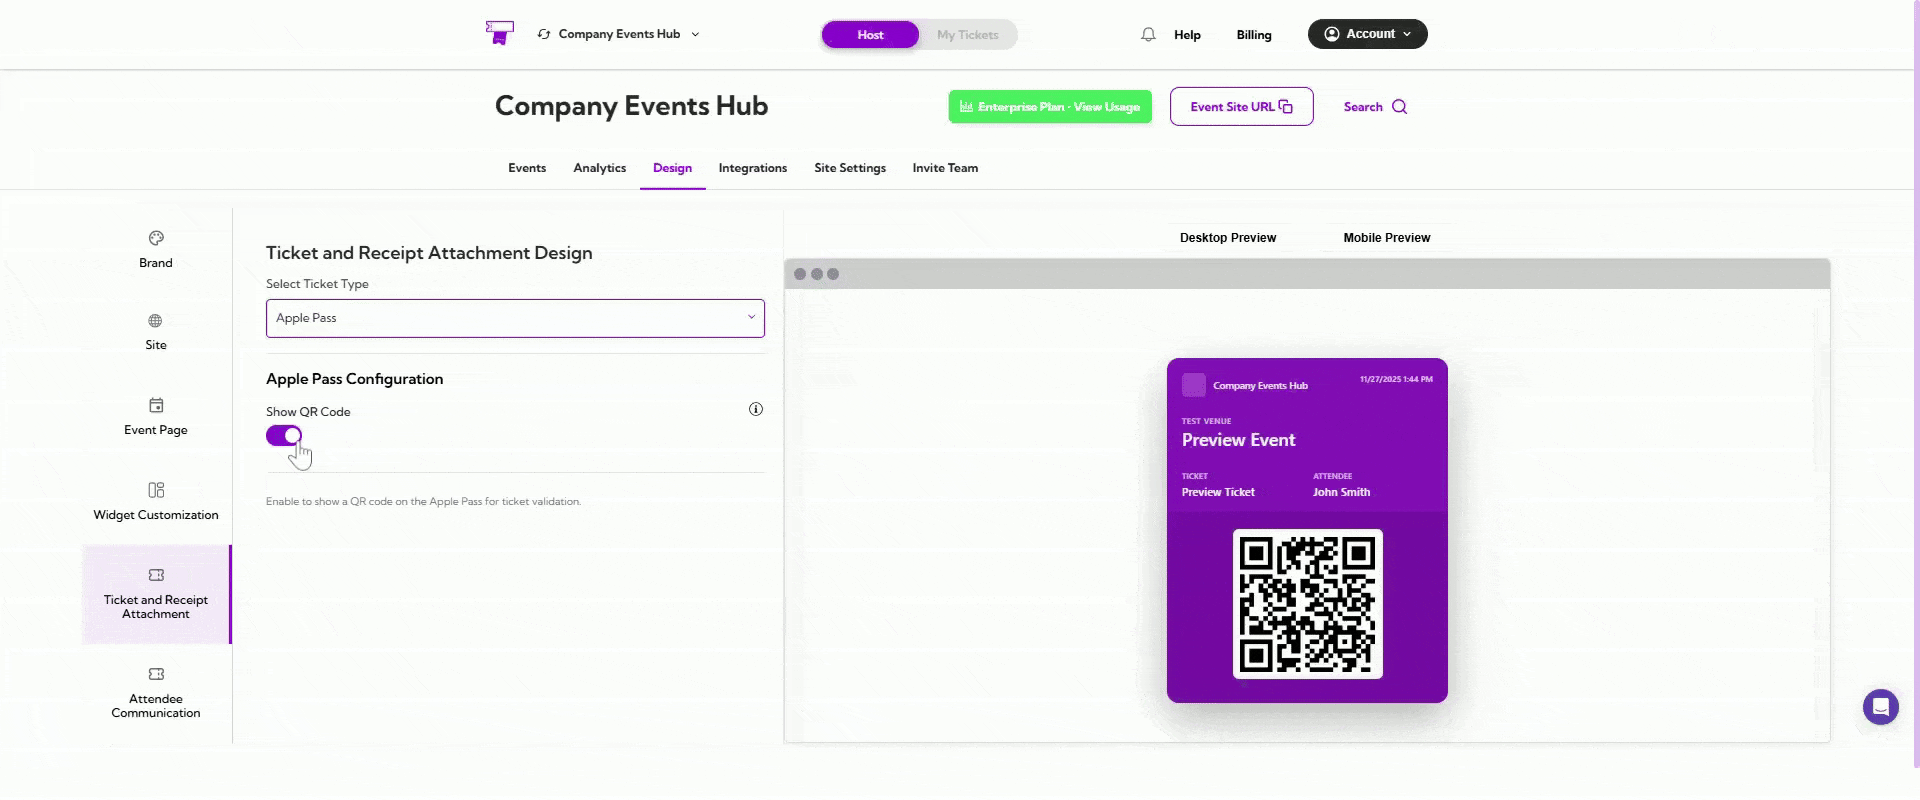
Task: Toggle the Show QR Code switch
Action: 284,435
